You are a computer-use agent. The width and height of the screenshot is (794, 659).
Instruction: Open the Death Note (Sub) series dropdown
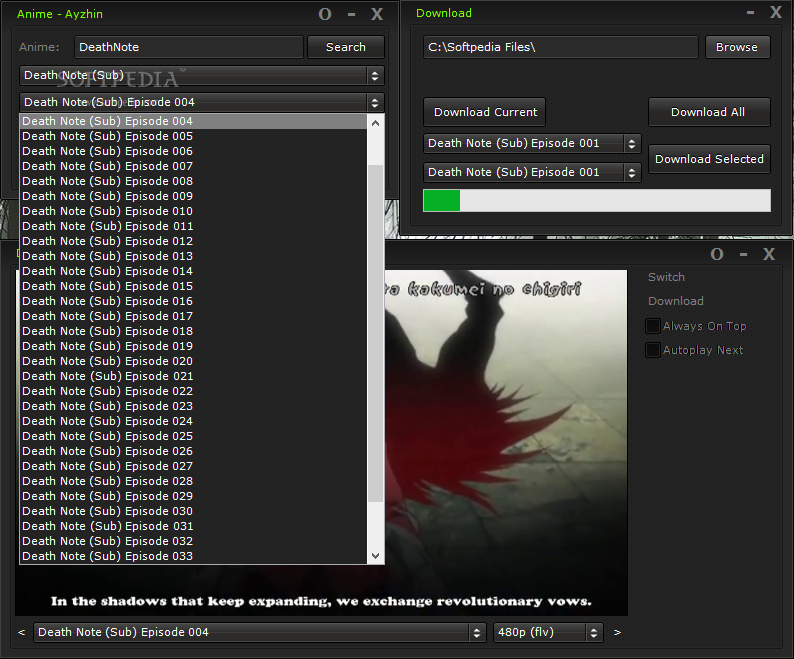pyautogui.click(x=202, y=75)
